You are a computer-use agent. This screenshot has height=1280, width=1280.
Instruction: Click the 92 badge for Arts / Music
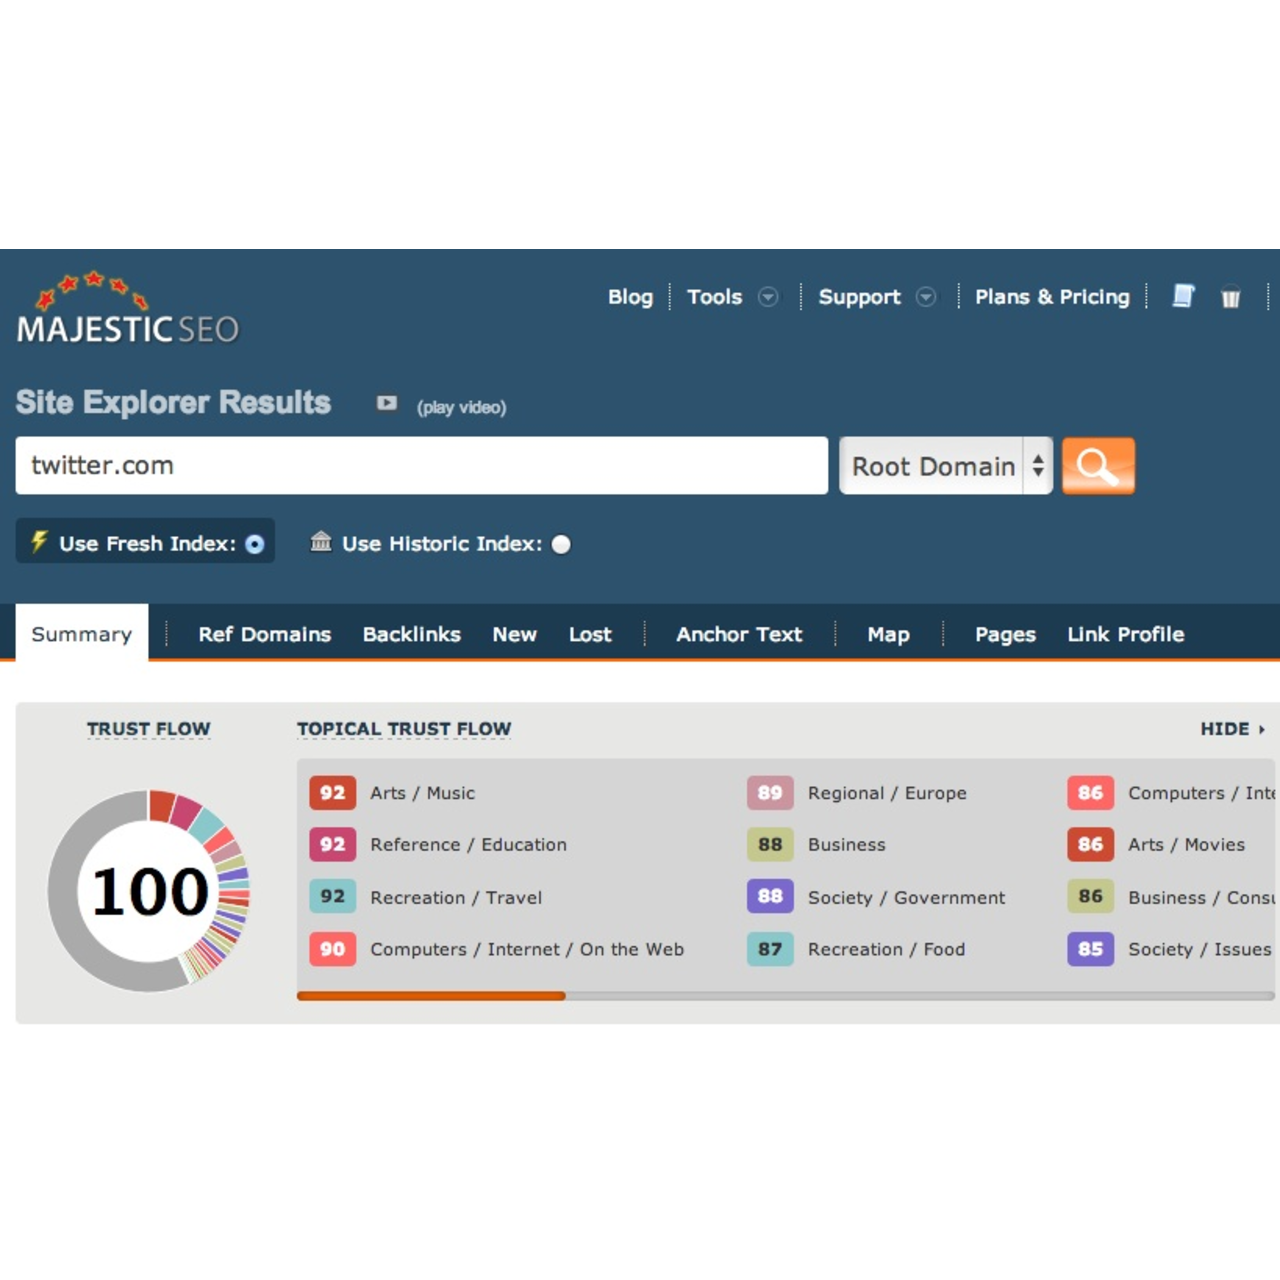tap(332, 793)
